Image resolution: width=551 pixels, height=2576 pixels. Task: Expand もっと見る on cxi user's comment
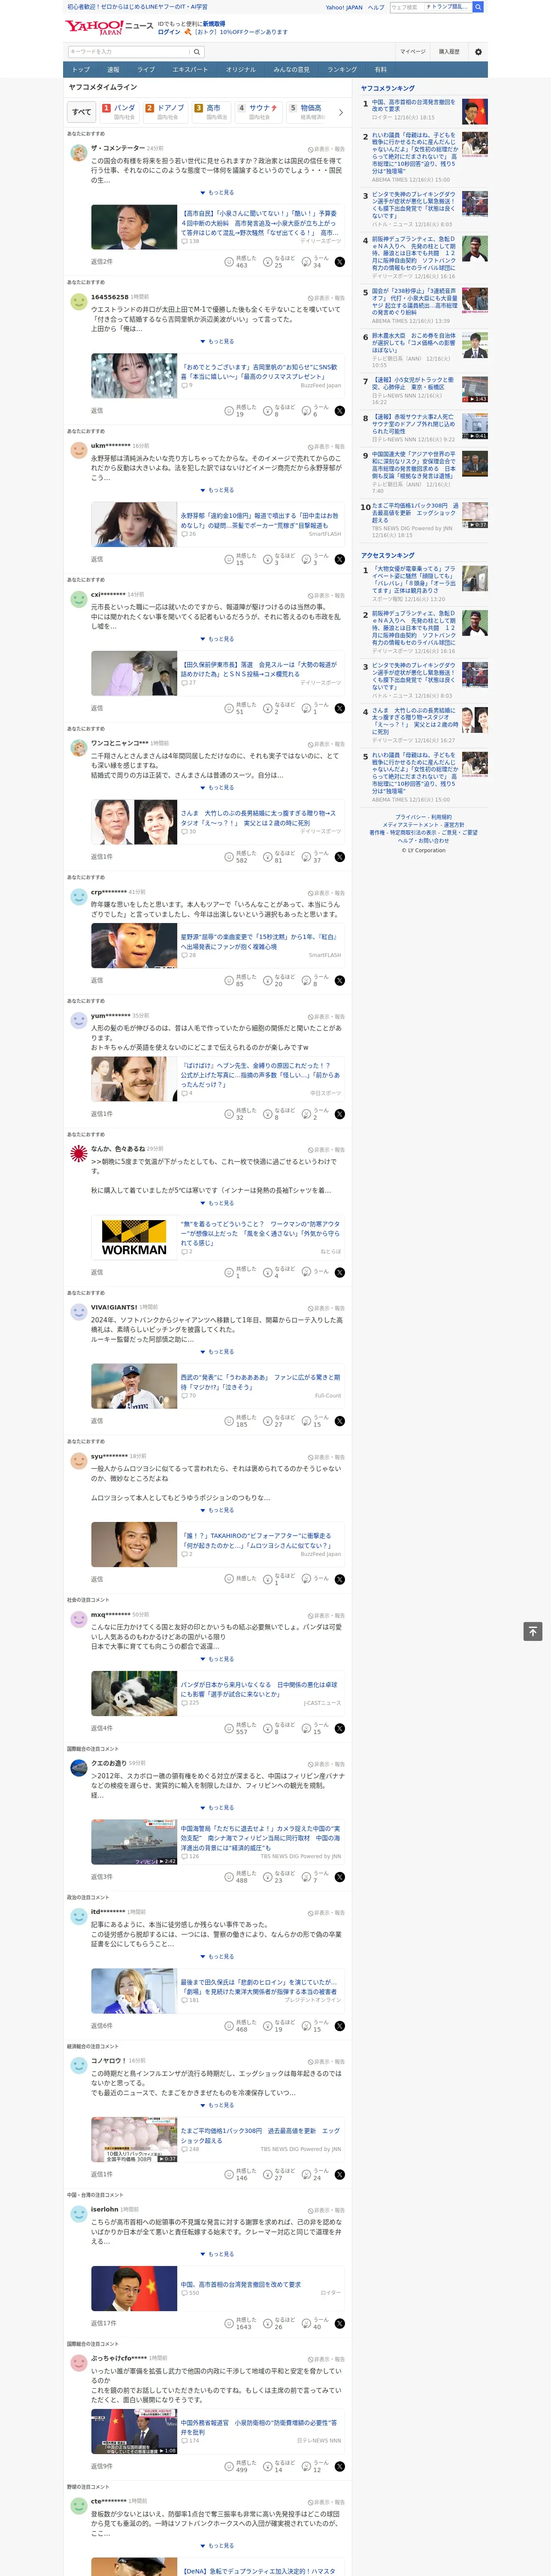[x=217, y=639]
